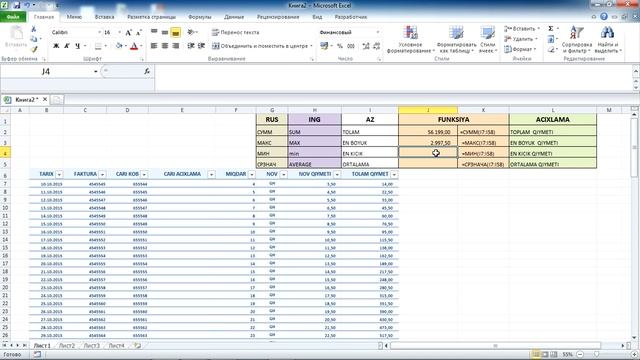Click the zoom out minus button in status bar

[580, 355]
